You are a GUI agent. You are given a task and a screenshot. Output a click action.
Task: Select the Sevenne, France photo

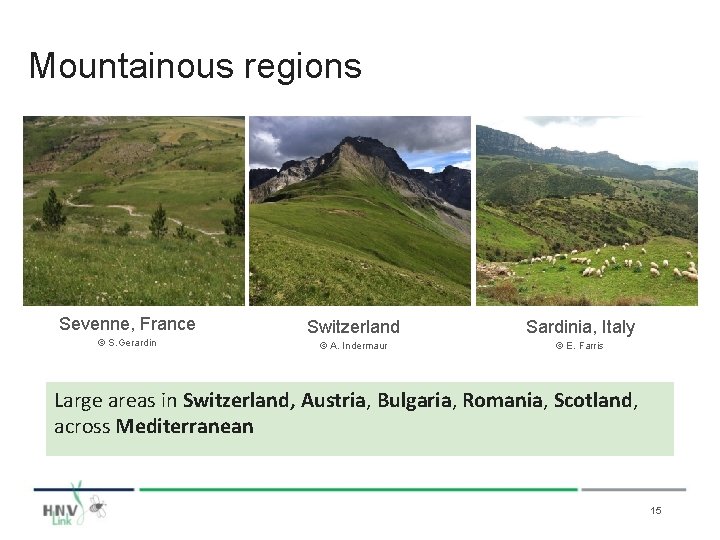tap(134, 211)
